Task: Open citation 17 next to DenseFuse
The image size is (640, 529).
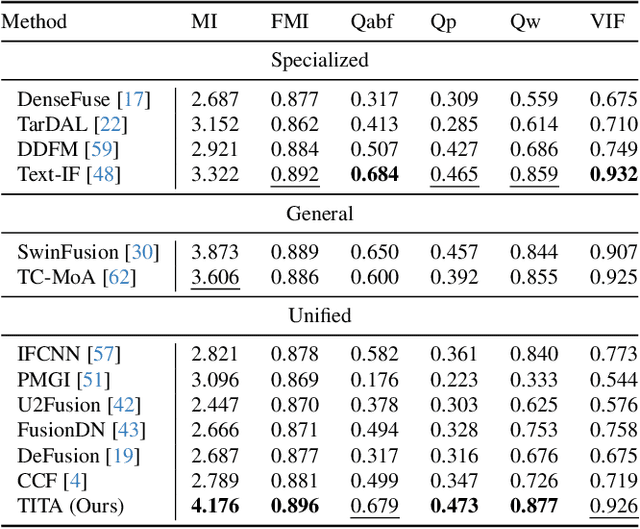Action: point(136,98)
